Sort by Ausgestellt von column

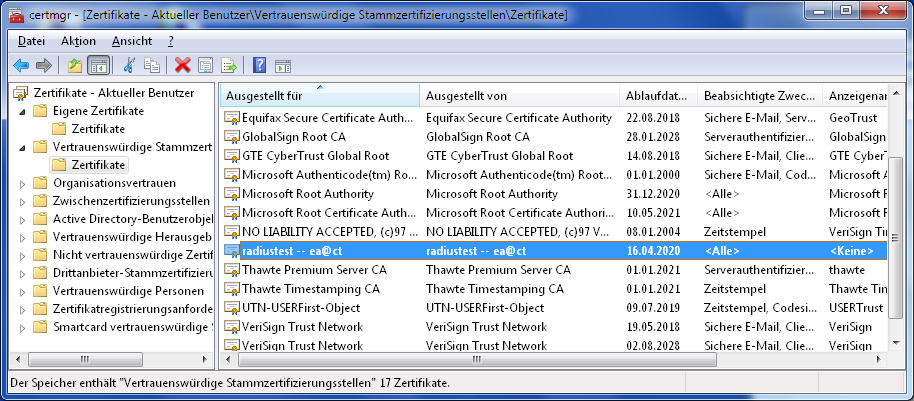(519, 96)
